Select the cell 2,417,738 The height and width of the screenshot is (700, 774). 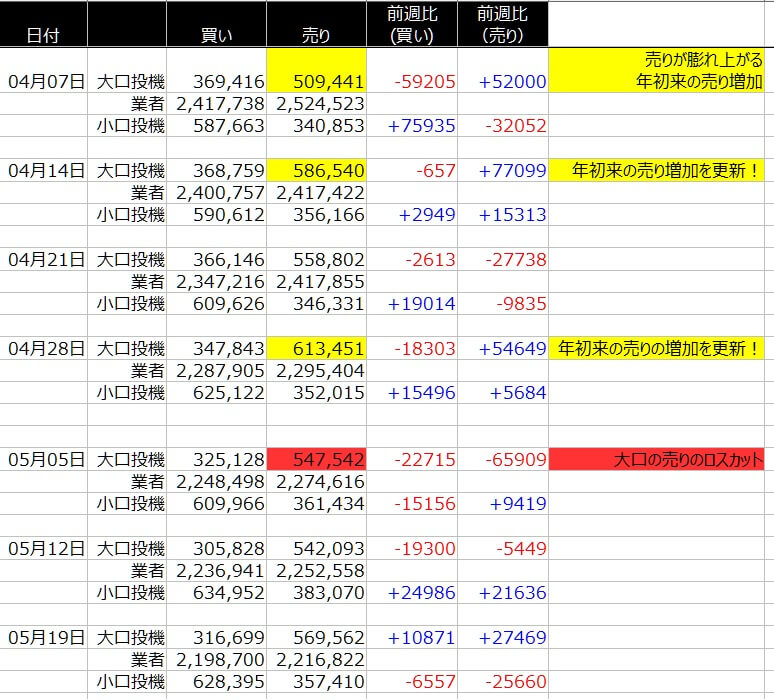pyautogui.click(x=217, y=104)
